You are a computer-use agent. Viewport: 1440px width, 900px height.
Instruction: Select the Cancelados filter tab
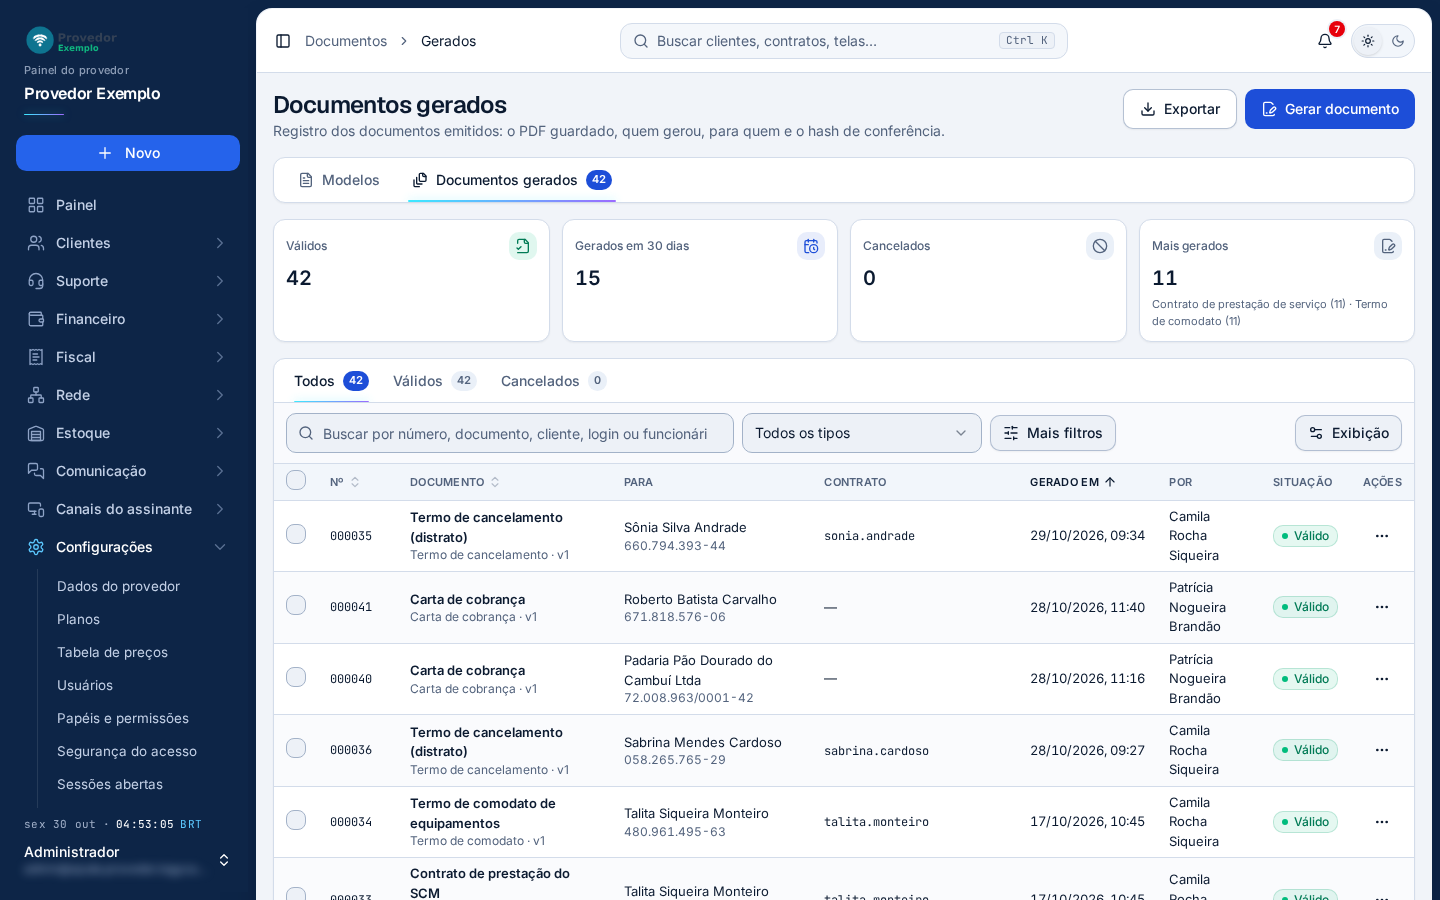click(553, 381)
